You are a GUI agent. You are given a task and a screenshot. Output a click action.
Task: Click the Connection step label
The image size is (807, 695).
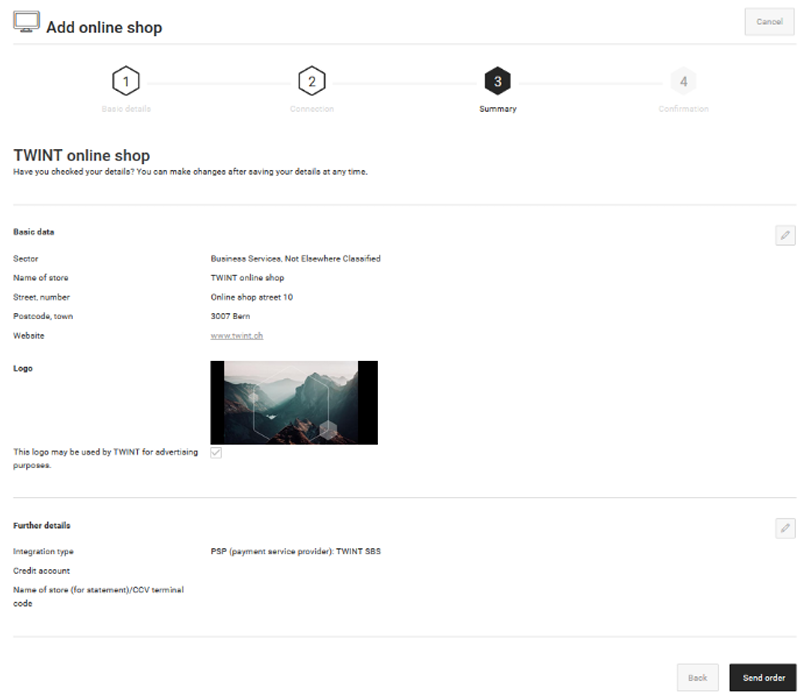(312, 109)
